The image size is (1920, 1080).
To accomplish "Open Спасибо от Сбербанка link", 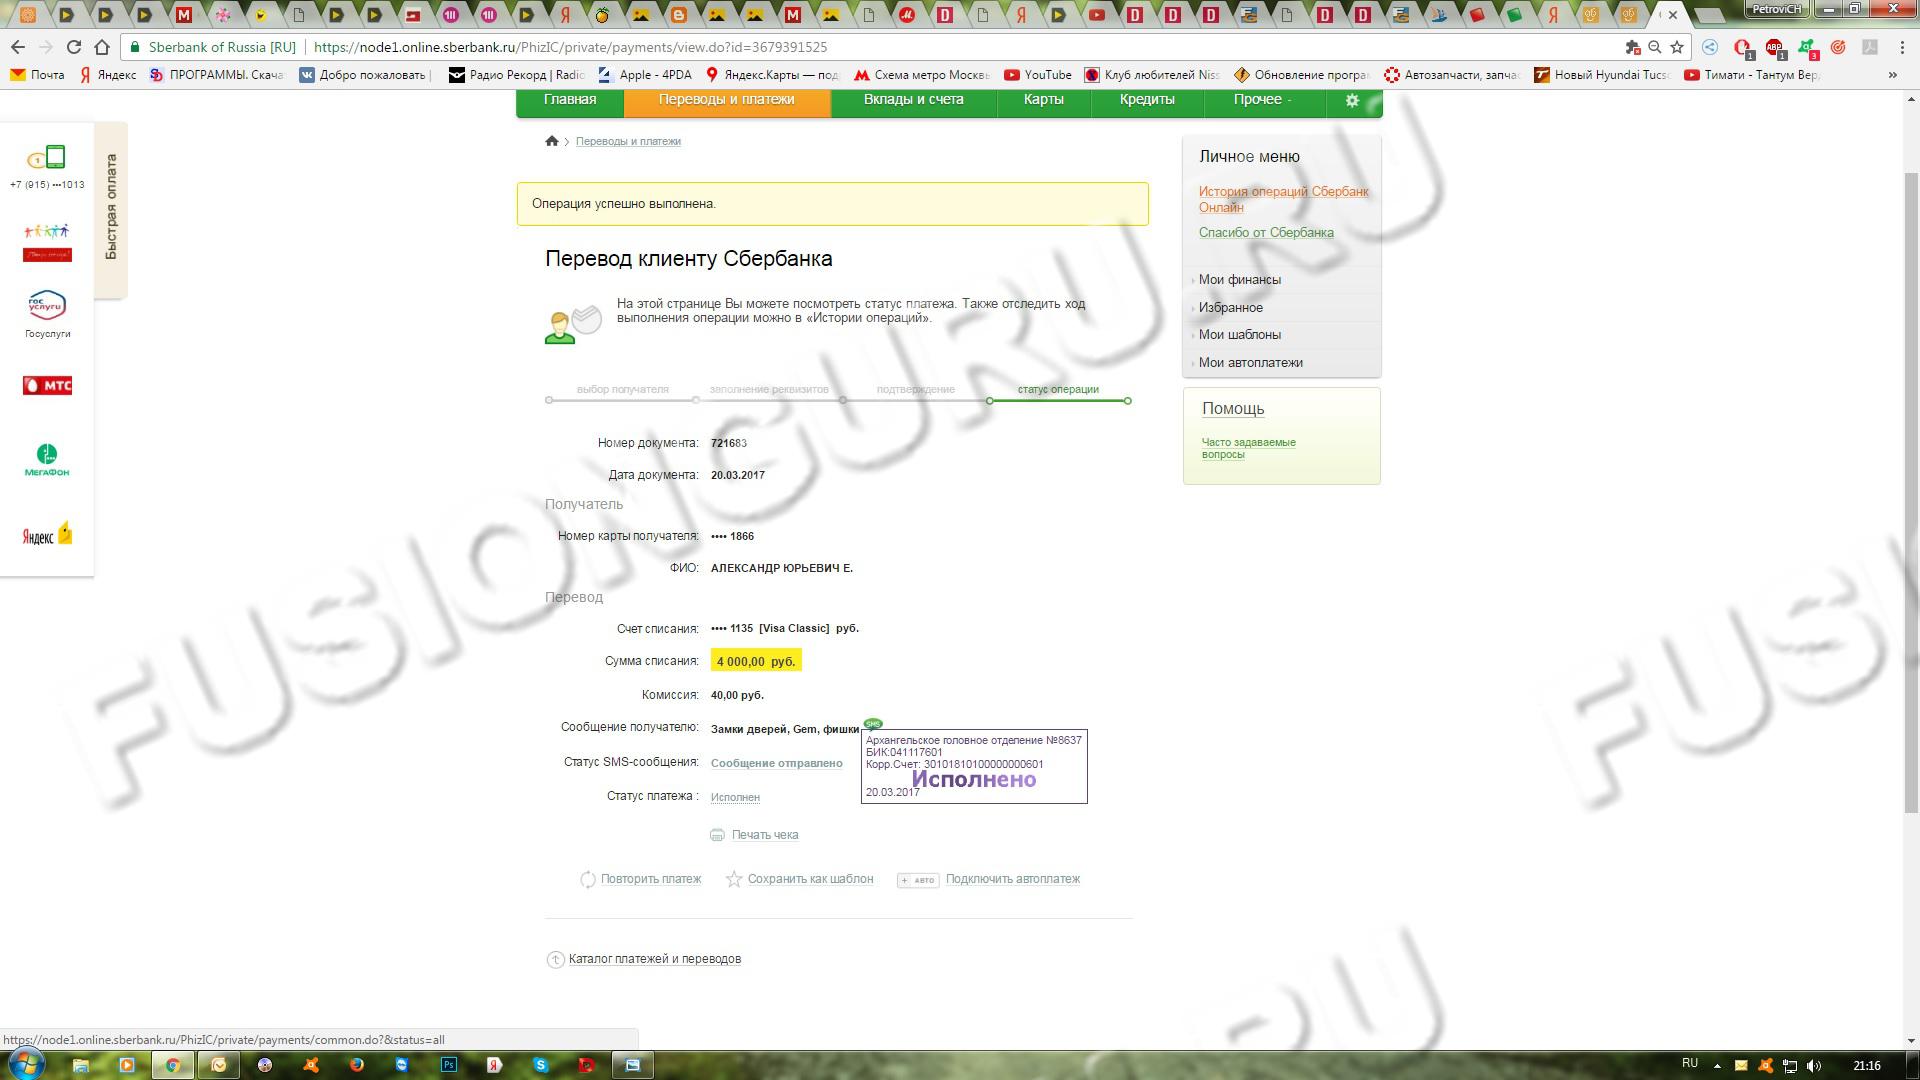I will [x=1266, y=233].
